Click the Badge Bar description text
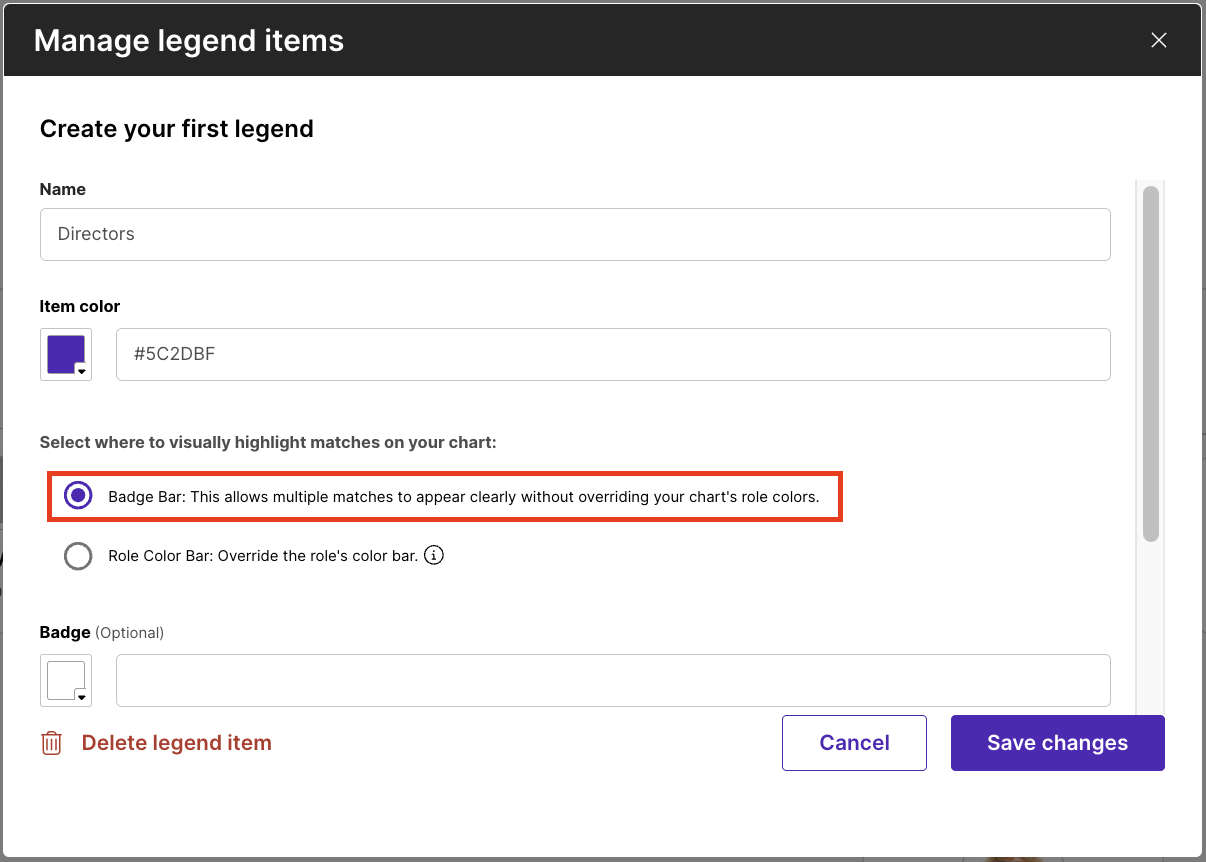This screenshot has width=1206, height=862. pyautogui.click(x=463, y=496)
